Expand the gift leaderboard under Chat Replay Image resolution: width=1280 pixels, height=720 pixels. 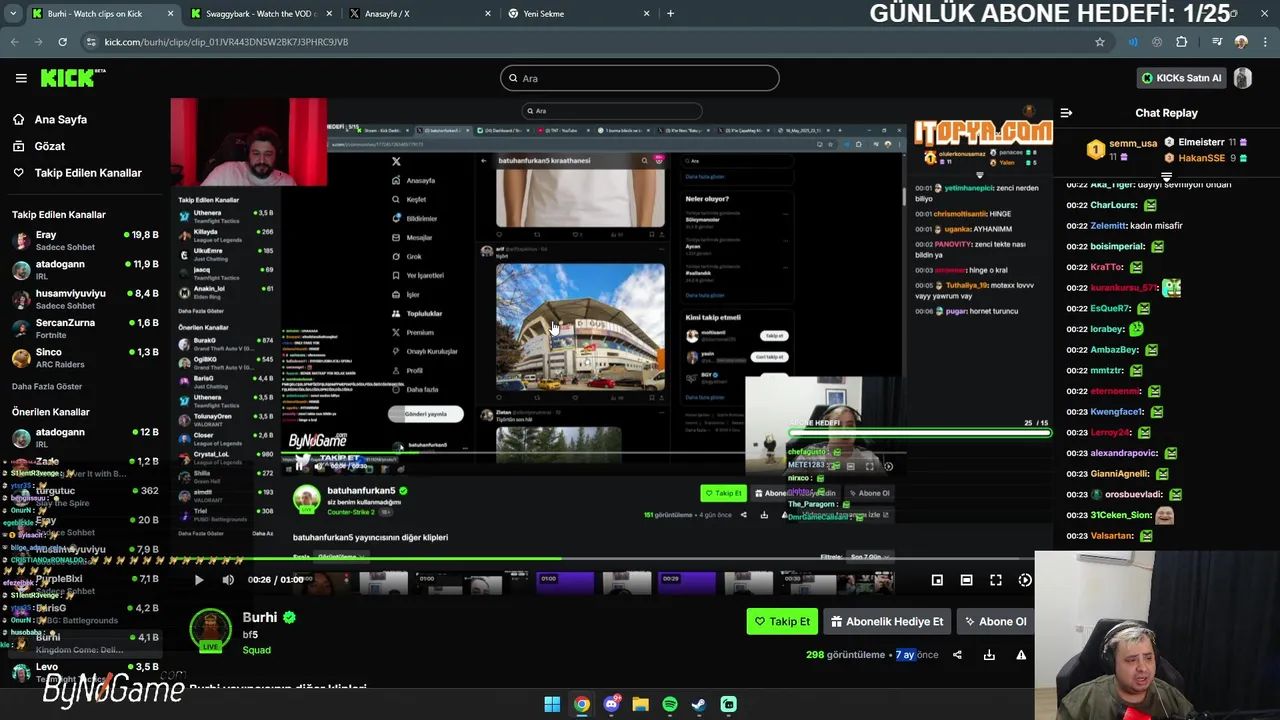point(1166,175)
